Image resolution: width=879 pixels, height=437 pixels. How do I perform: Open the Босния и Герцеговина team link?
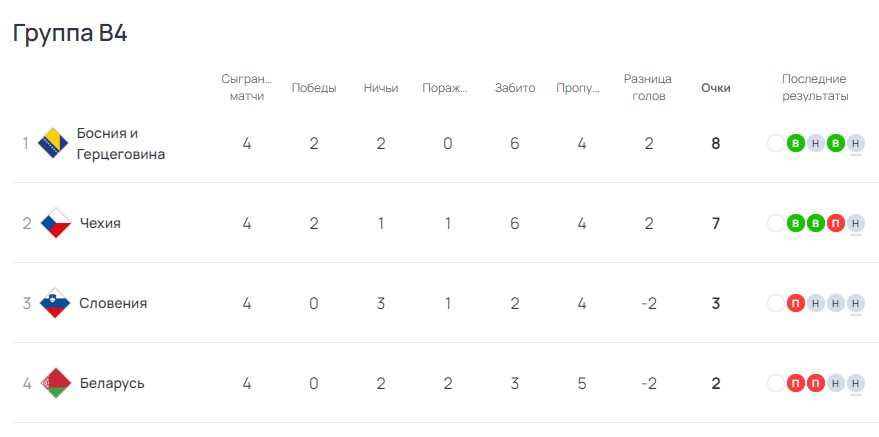(x=121, y=143)
